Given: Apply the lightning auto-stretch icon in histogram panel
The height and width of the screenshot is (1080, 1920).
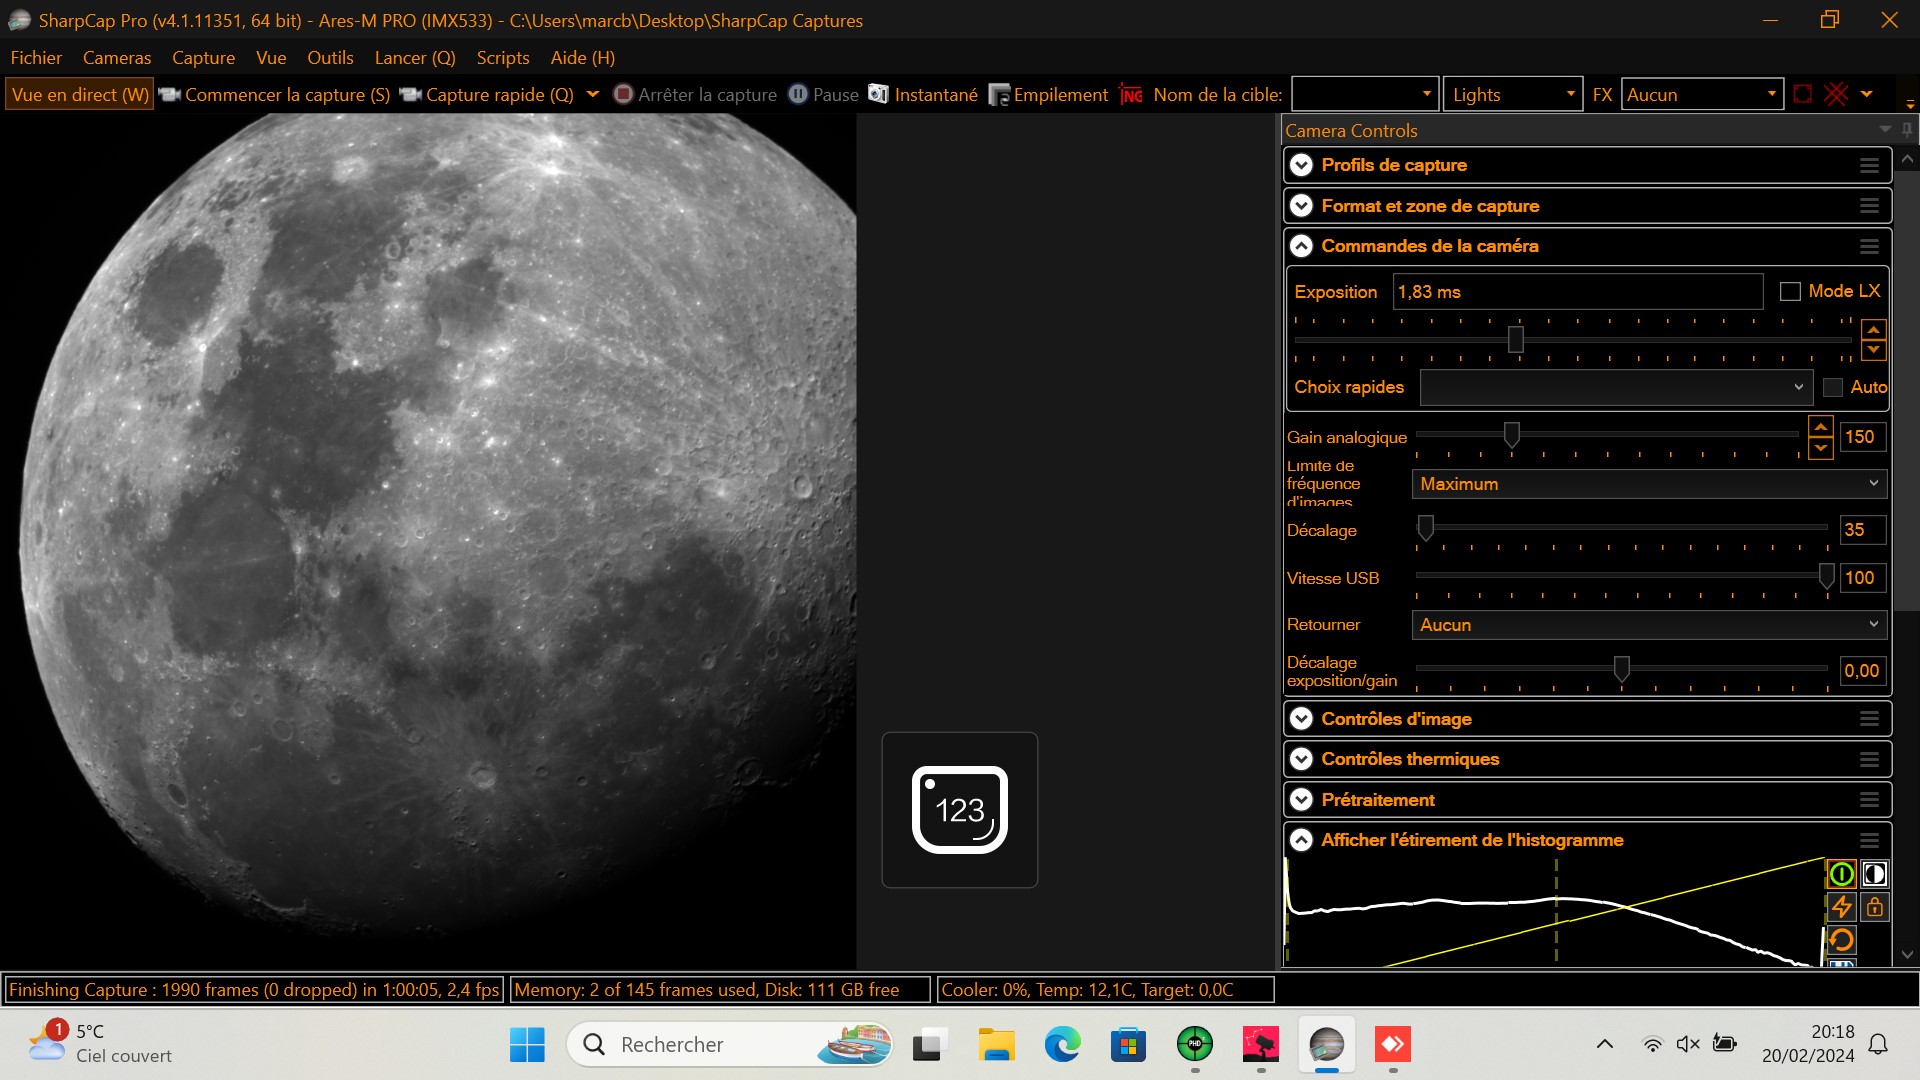Looking at the screenshot, I should (1841, 907).
